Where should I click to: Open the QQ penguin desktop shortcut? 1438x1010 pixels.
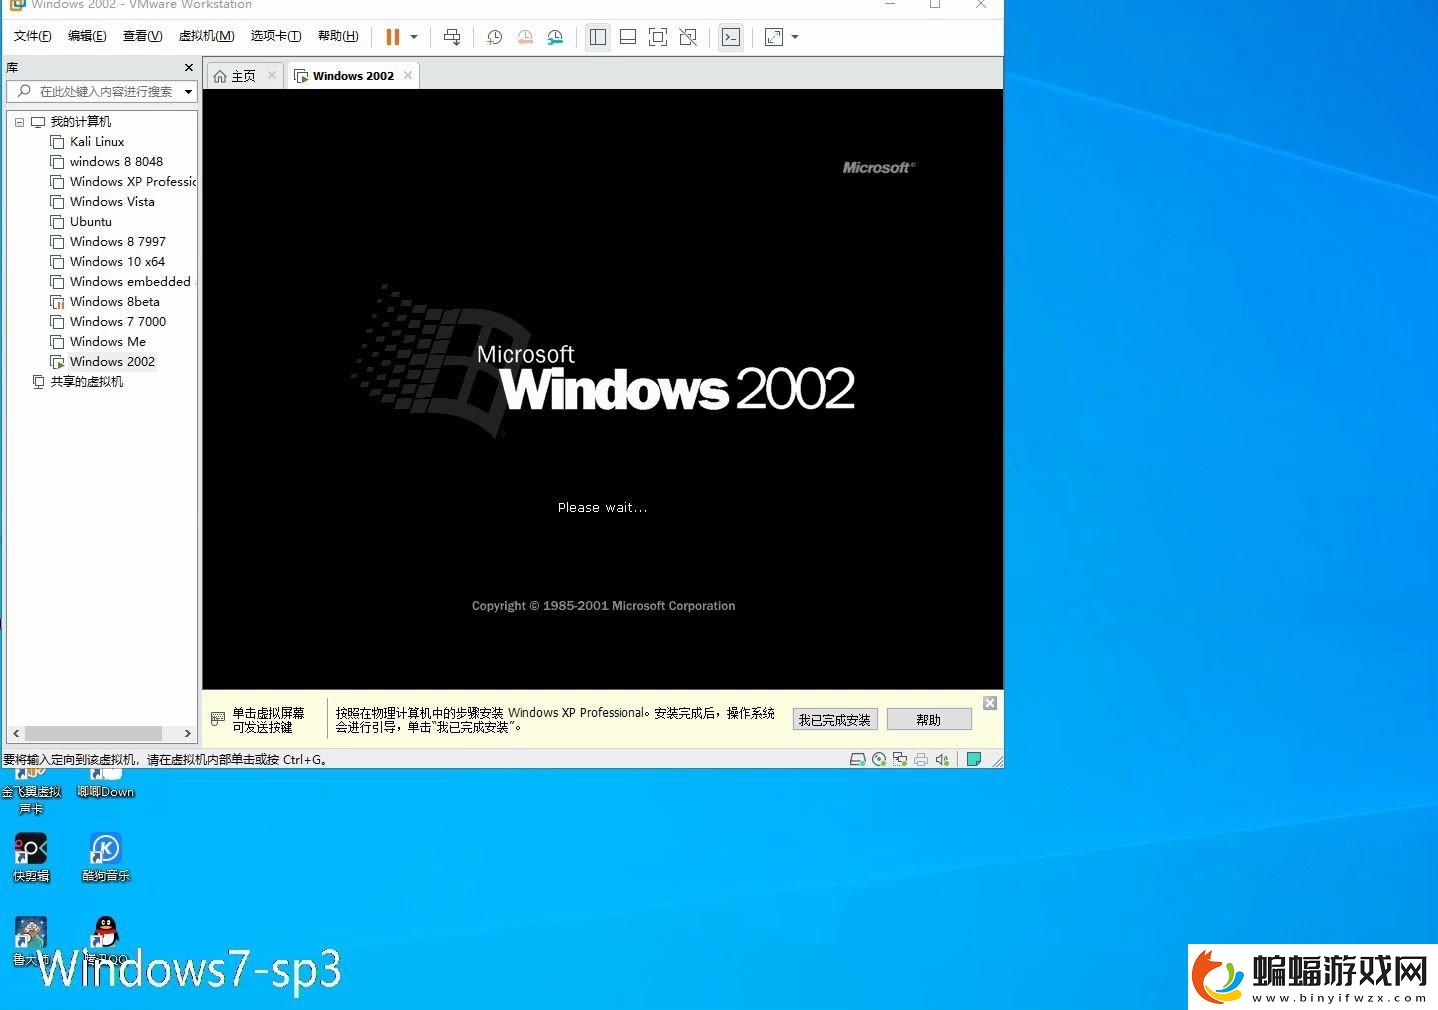(x=105, y=941)
